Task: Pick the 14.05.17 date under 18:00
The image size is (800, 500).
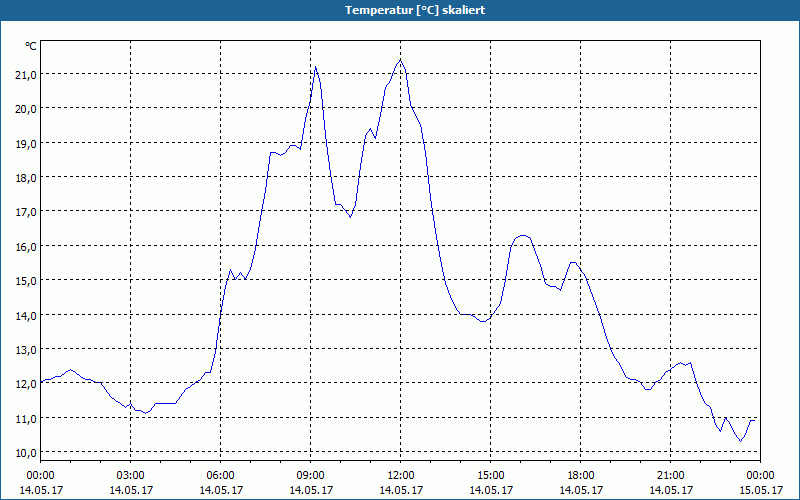Action: 581,490
